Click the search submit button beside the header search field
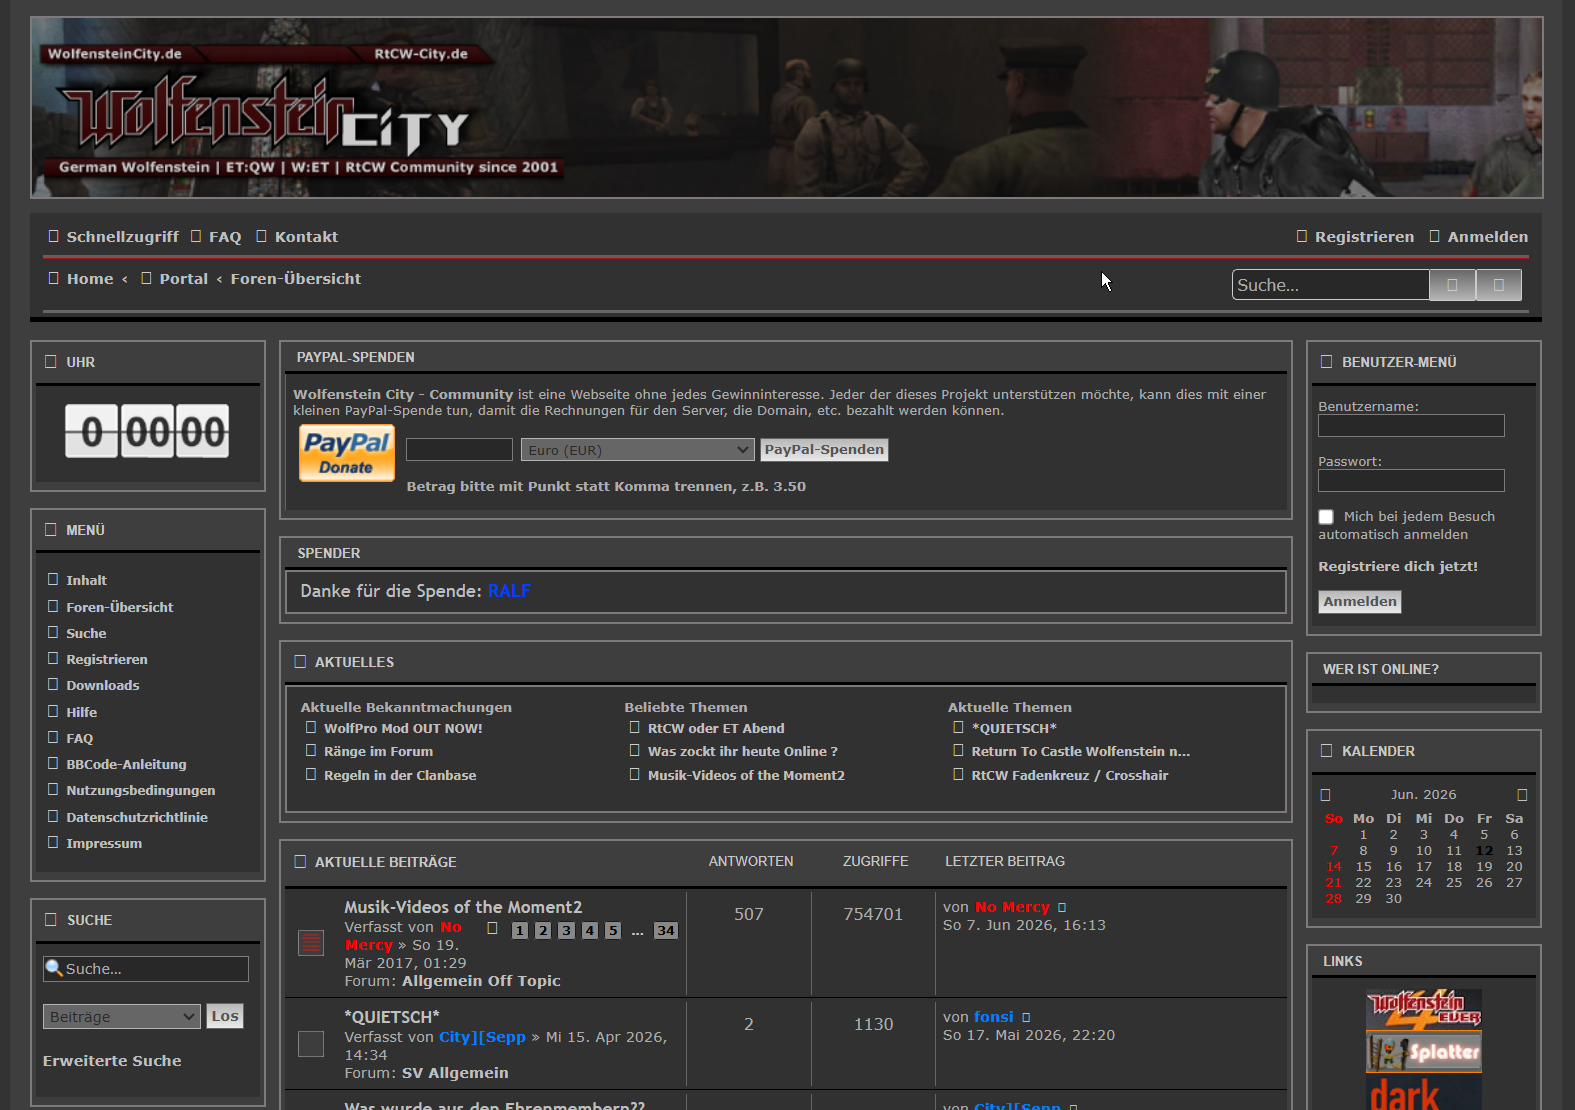 point(1452,285)
